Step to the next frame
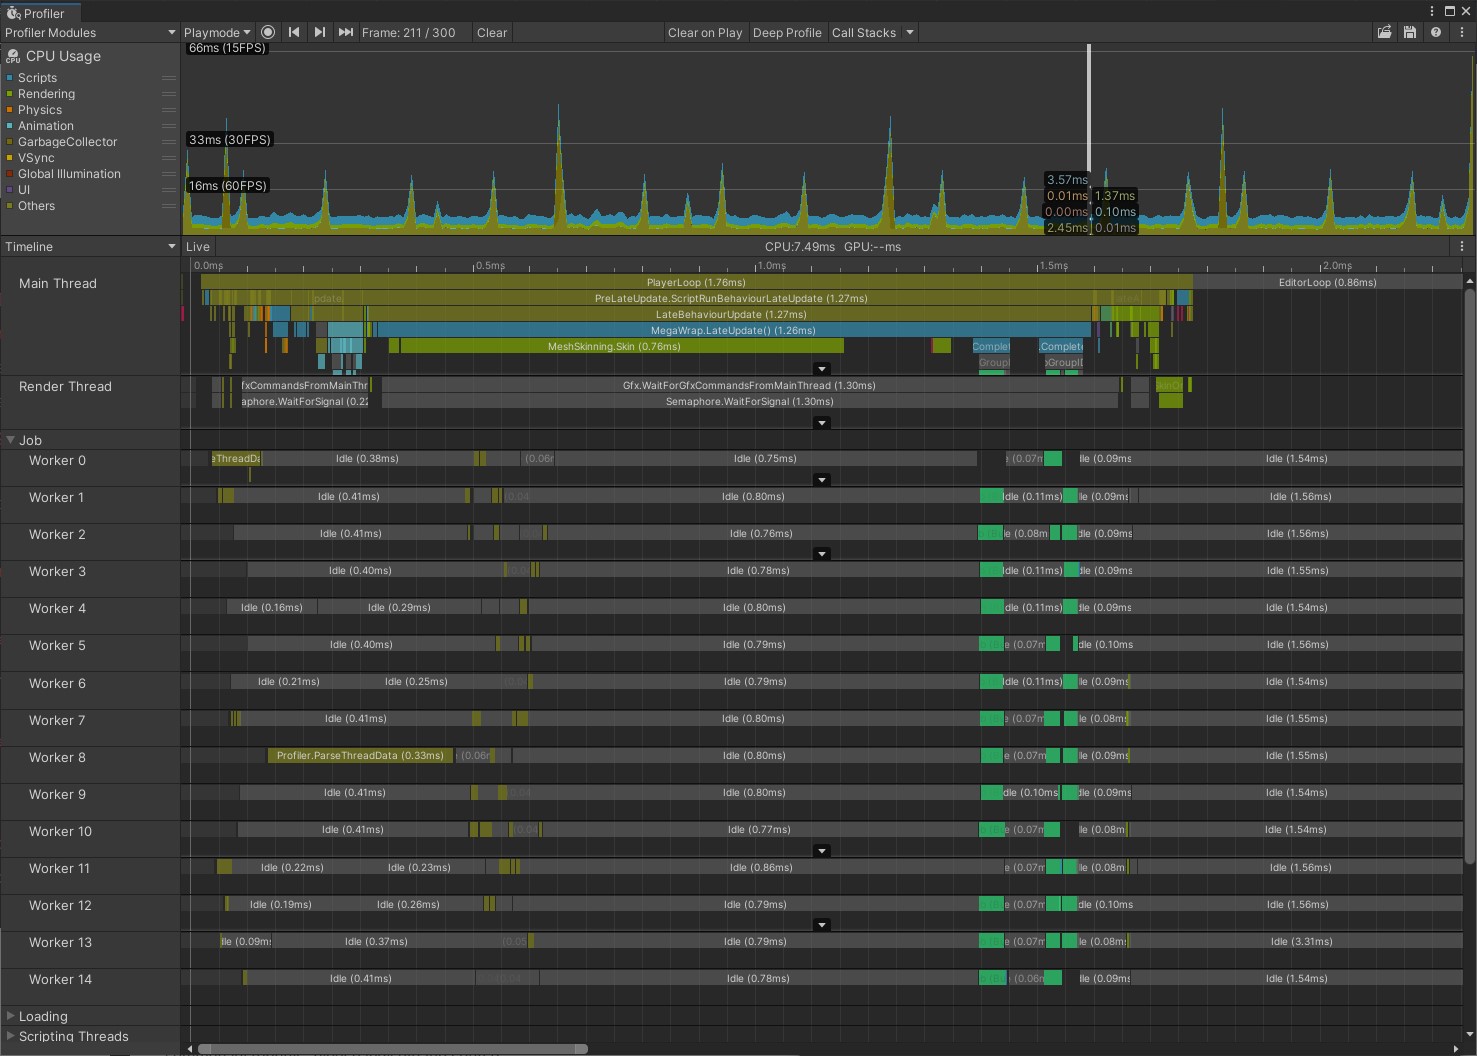This screenshot has width=1477, height=1056. coord(320,32)
